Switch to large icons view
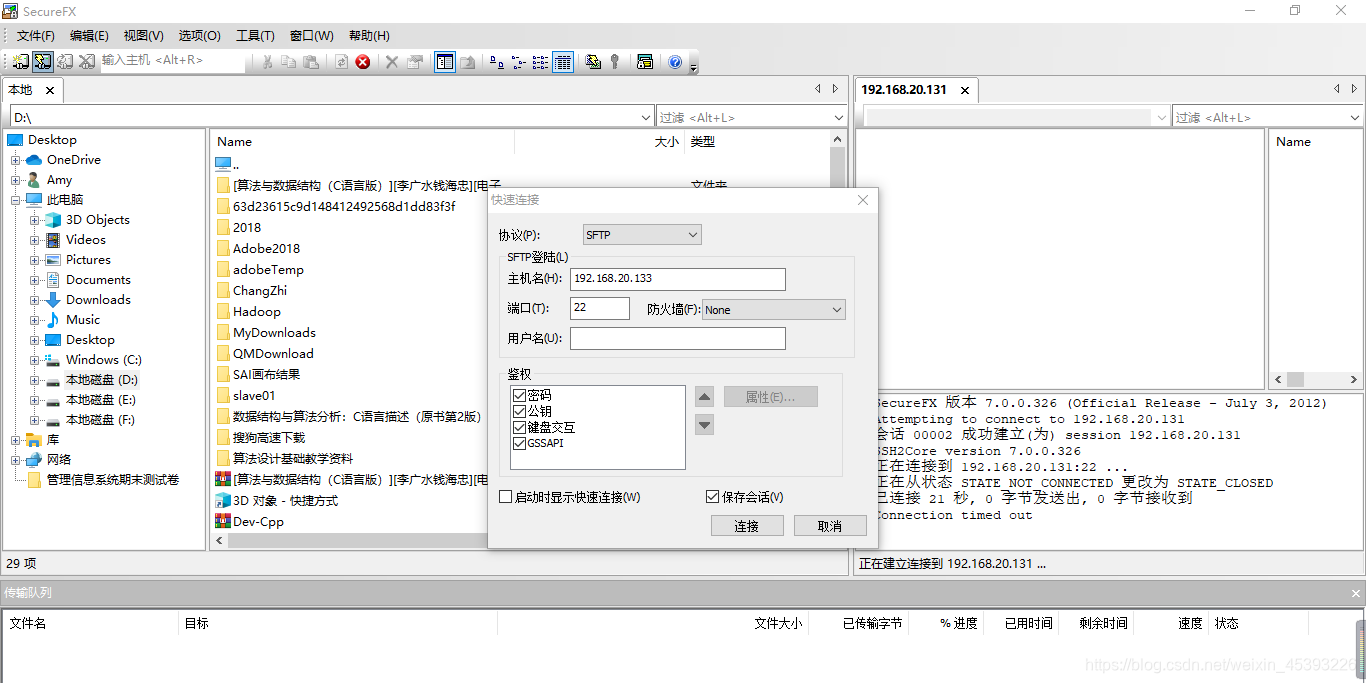 (497, 61)
